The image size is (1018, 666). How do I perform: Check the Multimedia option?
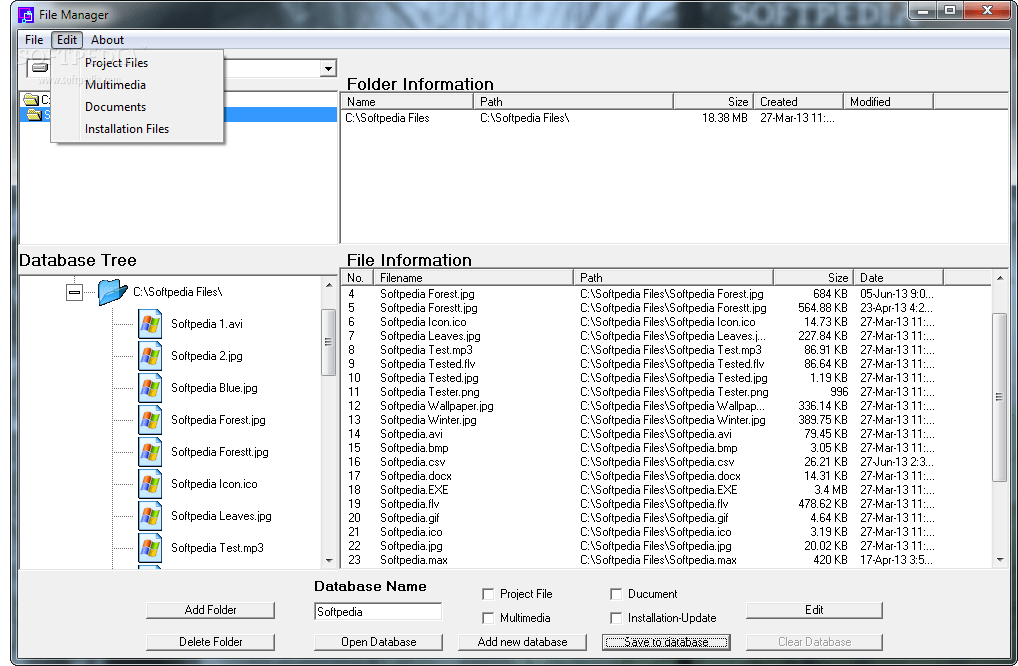click(489, 617)
